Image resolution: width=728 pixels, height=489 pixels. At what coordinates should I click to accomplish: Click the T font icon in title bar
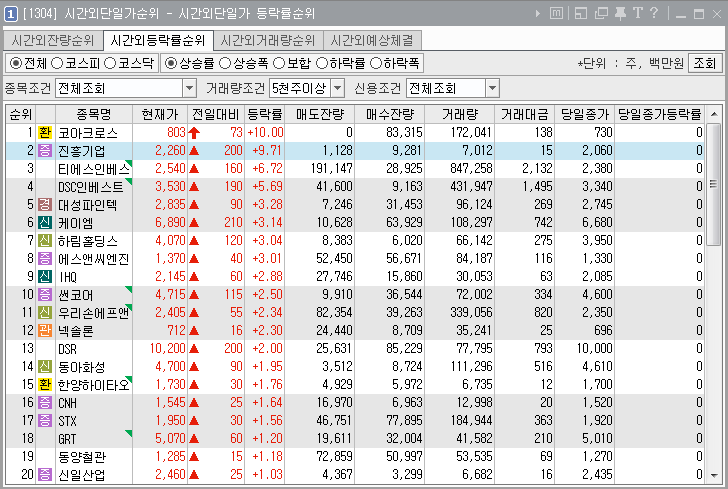pos(638,13)
